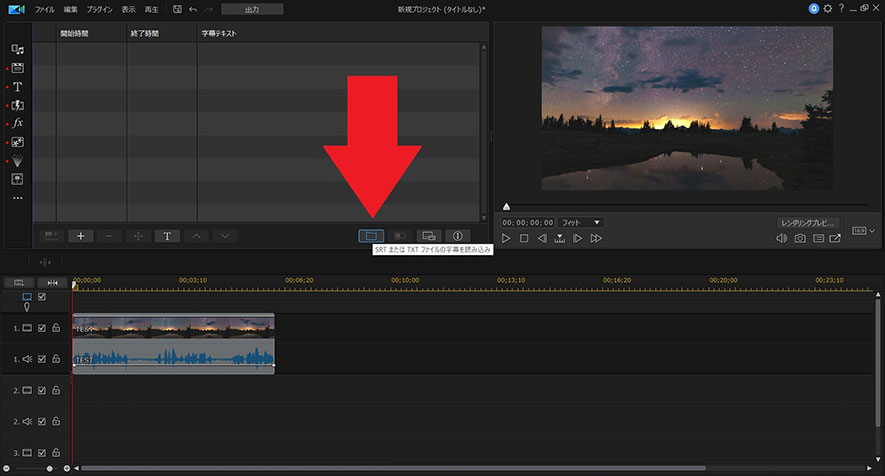Open the Transition Room lightning icon
This screenshot has width=885, height=476.
[17, 105]
